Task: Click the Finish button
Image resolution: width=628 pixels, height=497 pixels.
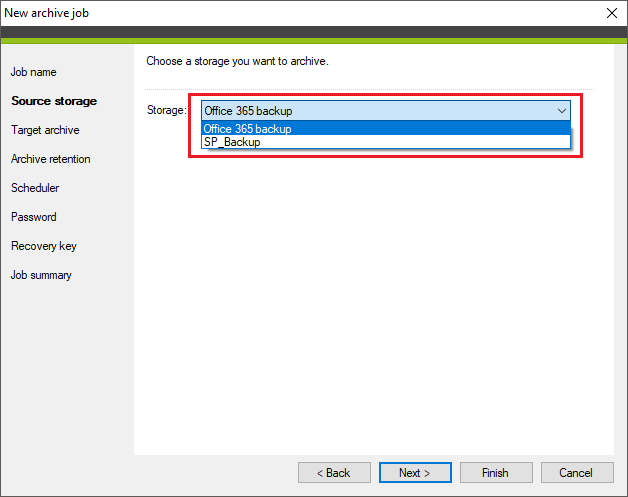Action: click(x=496, y=473)
